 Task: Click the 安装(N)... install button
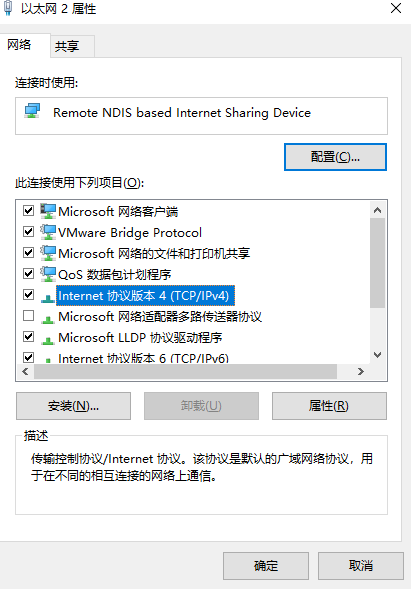[73, 406]
